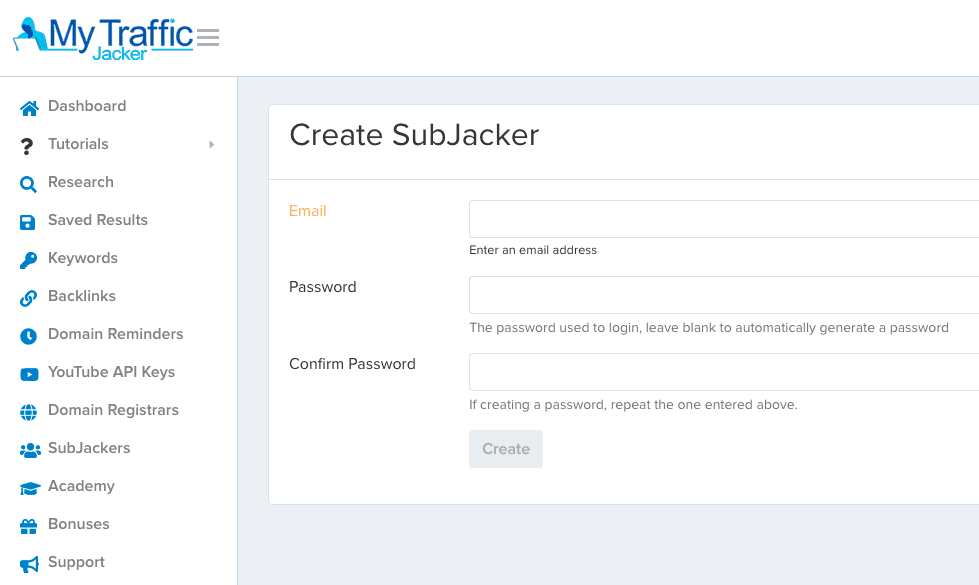Click the Saved Results floppy disk icon
979x585 pixels.
pos(27,222)
